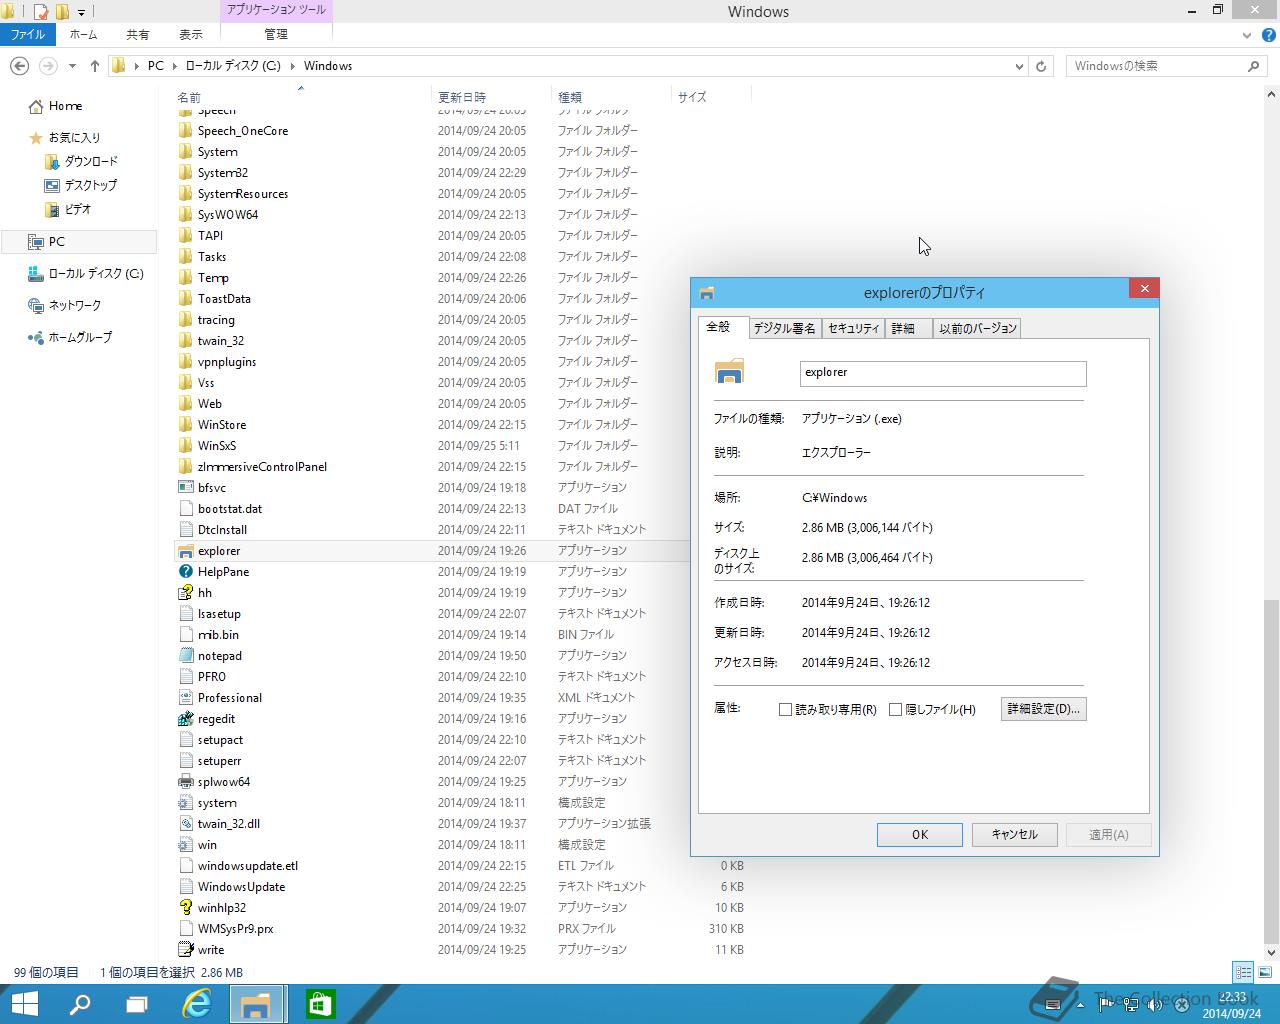Open the 管理 ribbon tab
1280x1024 pixels.
276,34
